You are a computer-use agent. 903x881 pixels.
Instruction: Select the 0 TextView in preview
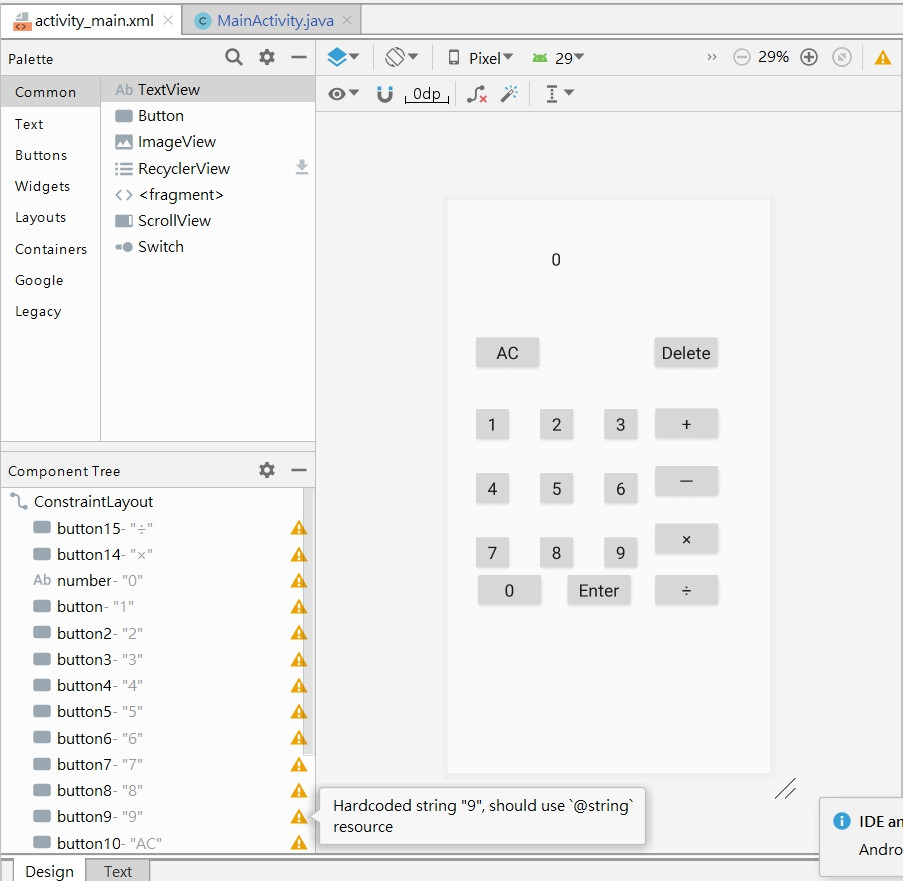556,260
